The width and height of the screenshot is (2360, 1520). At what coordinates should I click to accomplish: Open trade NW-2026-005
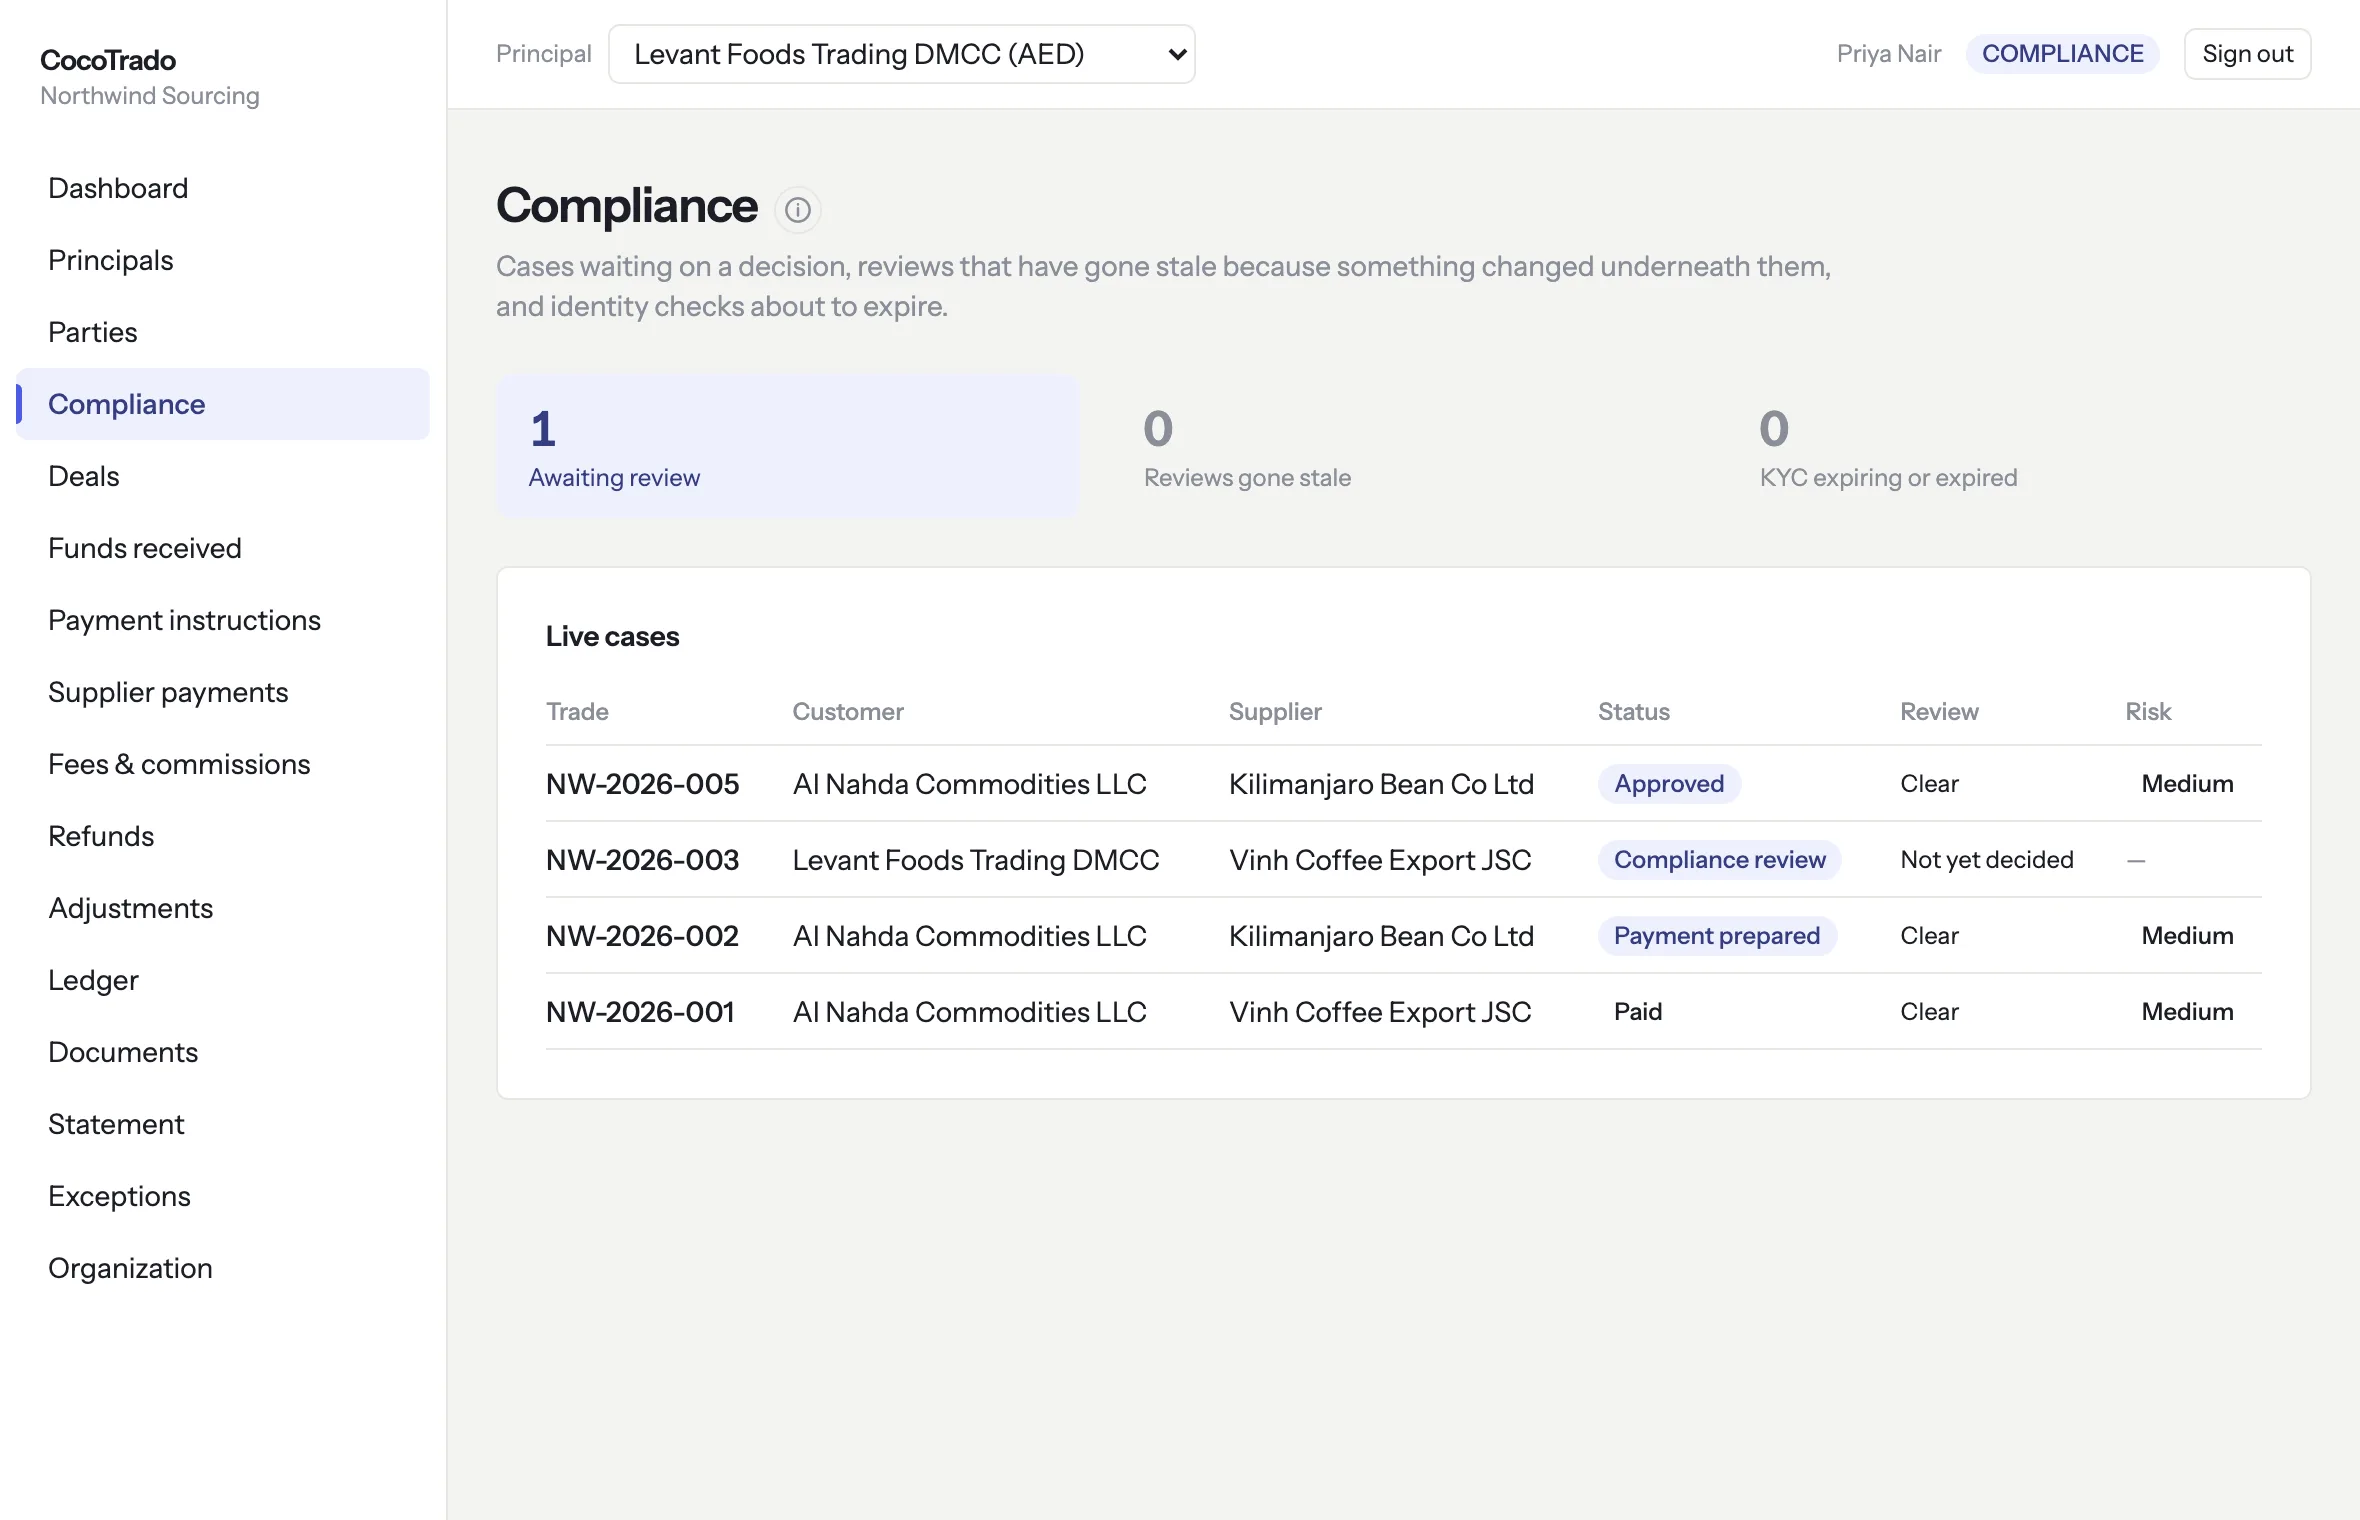[642, 784]
